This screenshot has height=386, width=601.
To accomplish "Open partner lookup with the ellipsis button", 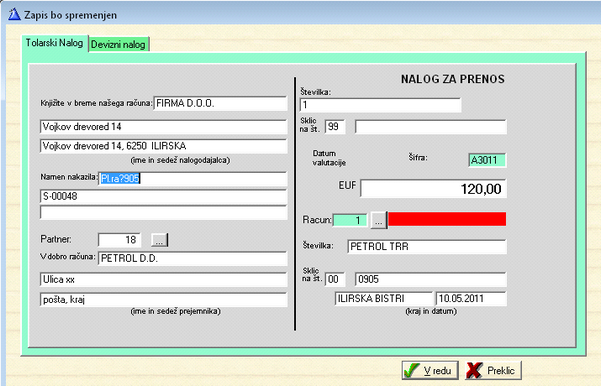I will pos(159,240).
